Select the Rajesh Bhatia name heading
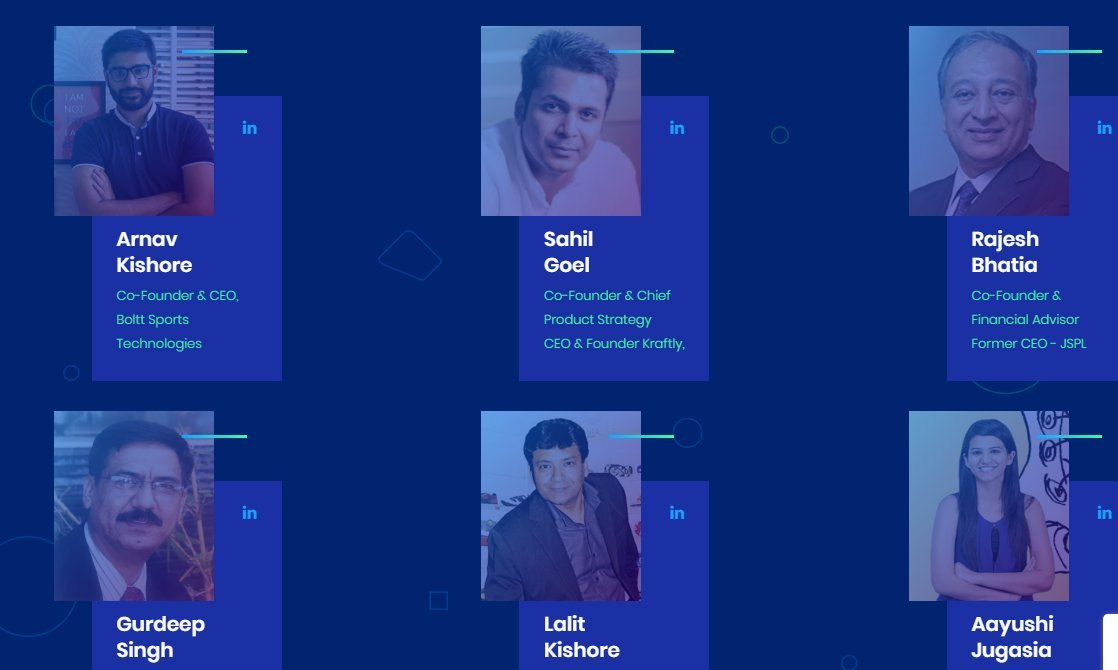The image size is (1118, 670). coord(1005,252)
